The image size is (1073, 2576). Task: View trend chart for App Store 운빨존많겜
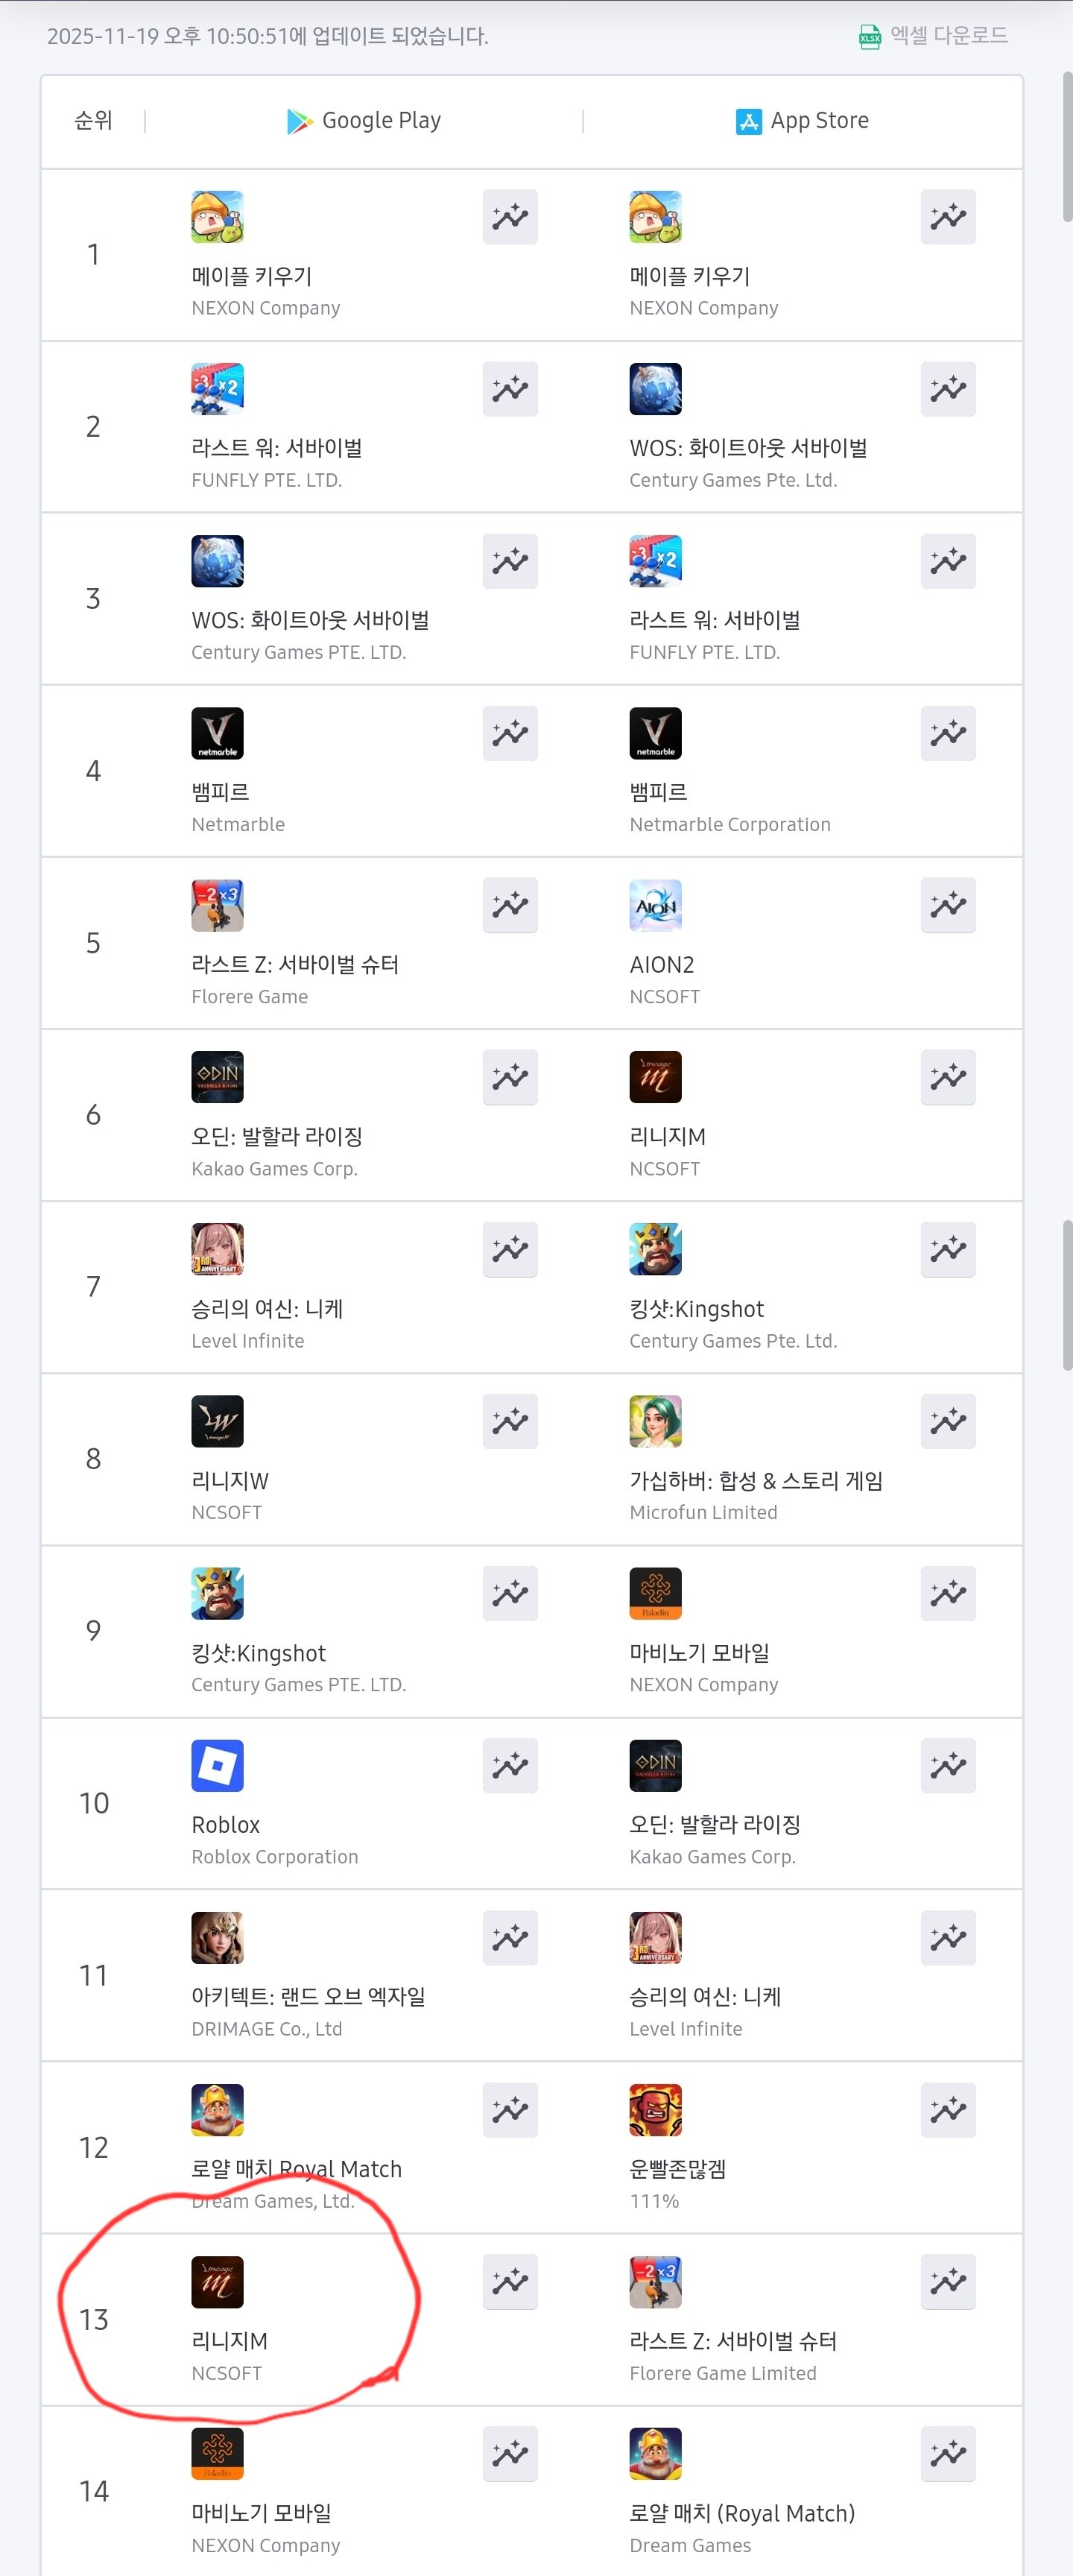point(947,2109)
